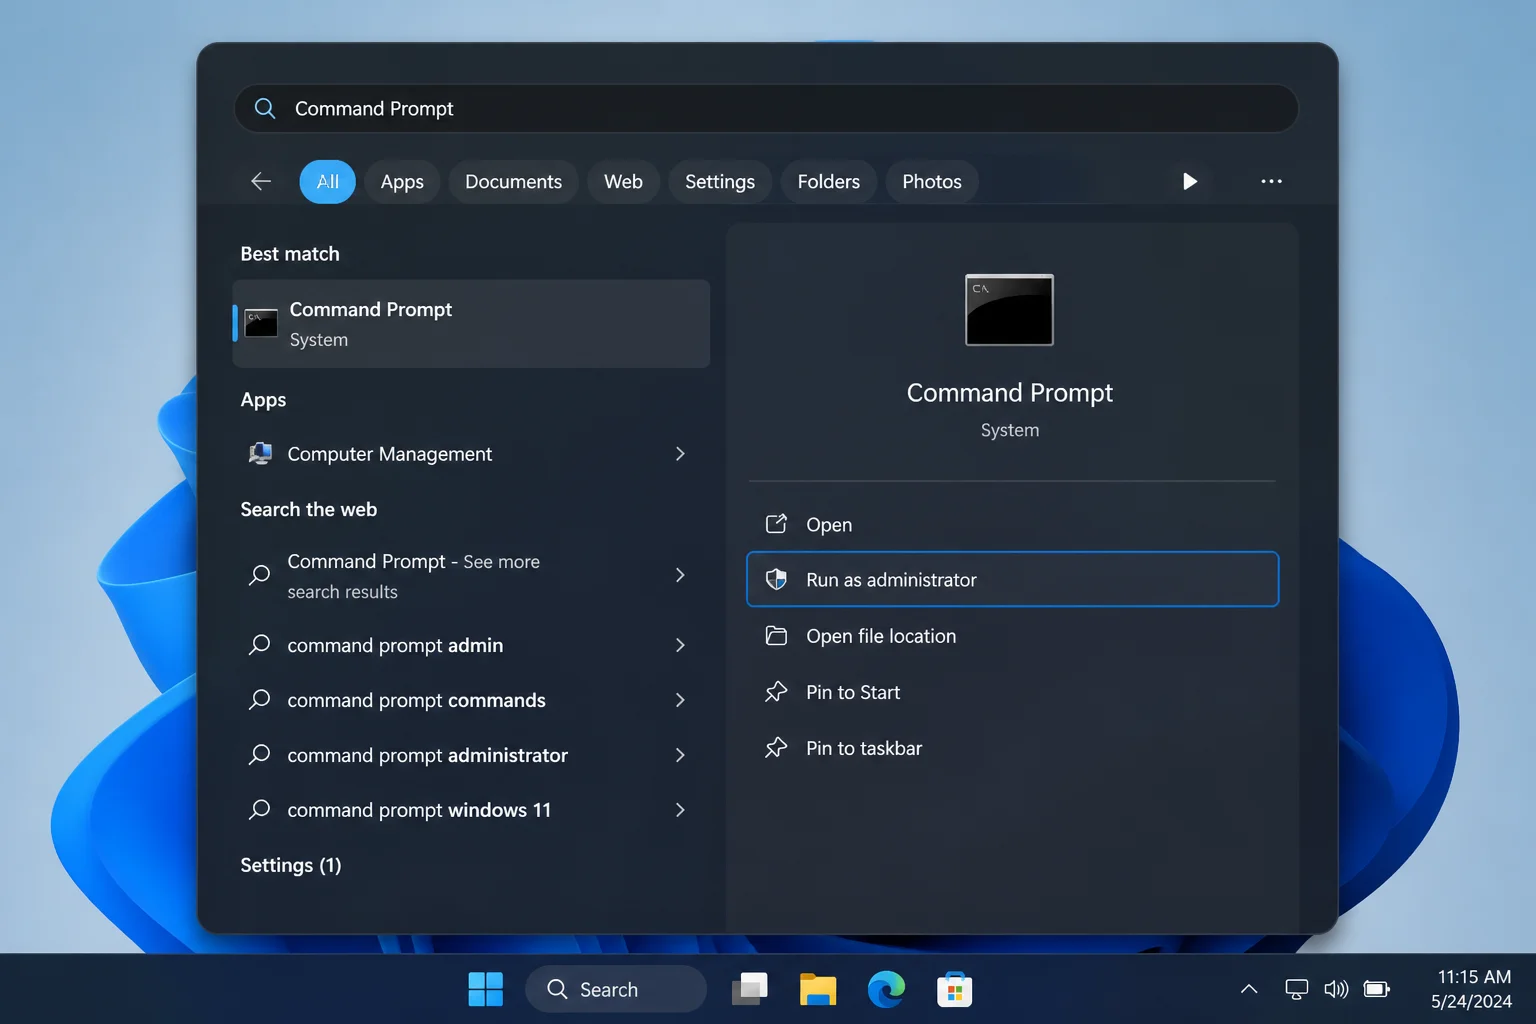The width and height of the screenshot is (1536, 1024).
Task: Switch to the Web filter tab
Action: coord(623,182)
